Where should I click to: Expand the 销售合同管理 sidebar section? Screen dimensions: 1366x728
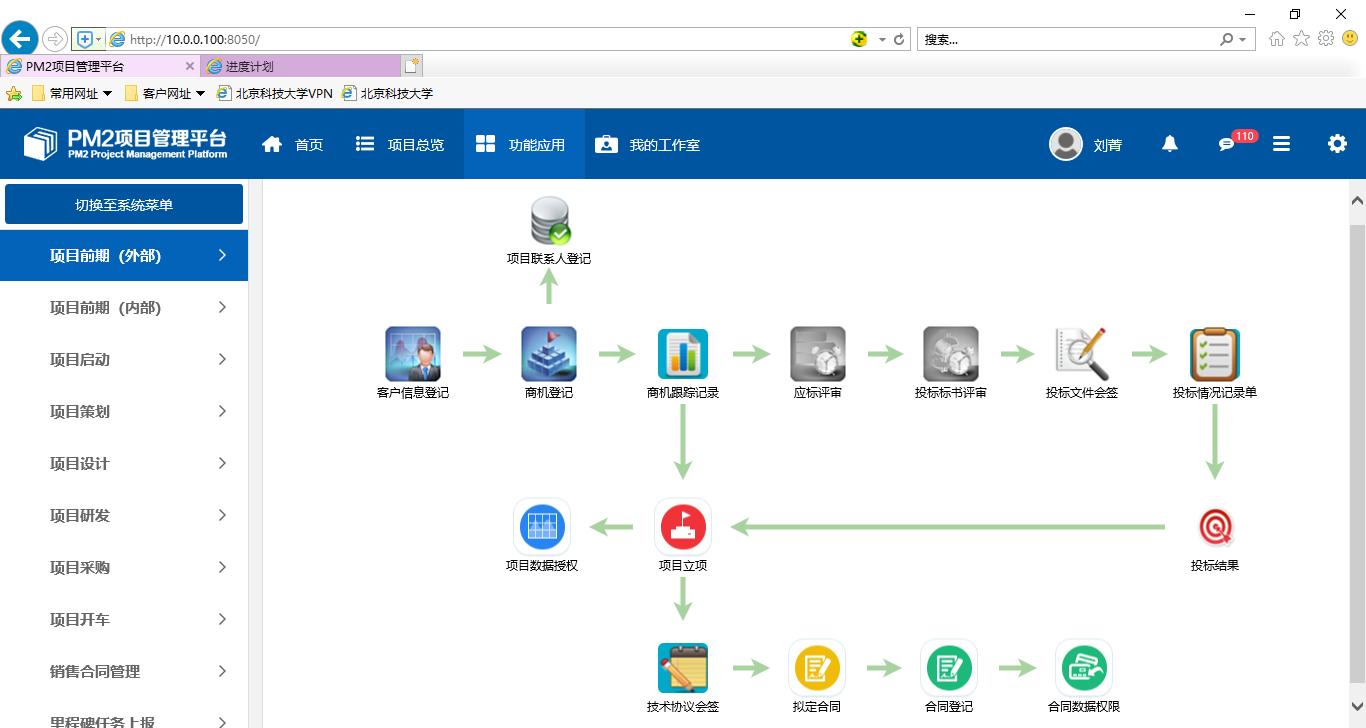[124, 672]
